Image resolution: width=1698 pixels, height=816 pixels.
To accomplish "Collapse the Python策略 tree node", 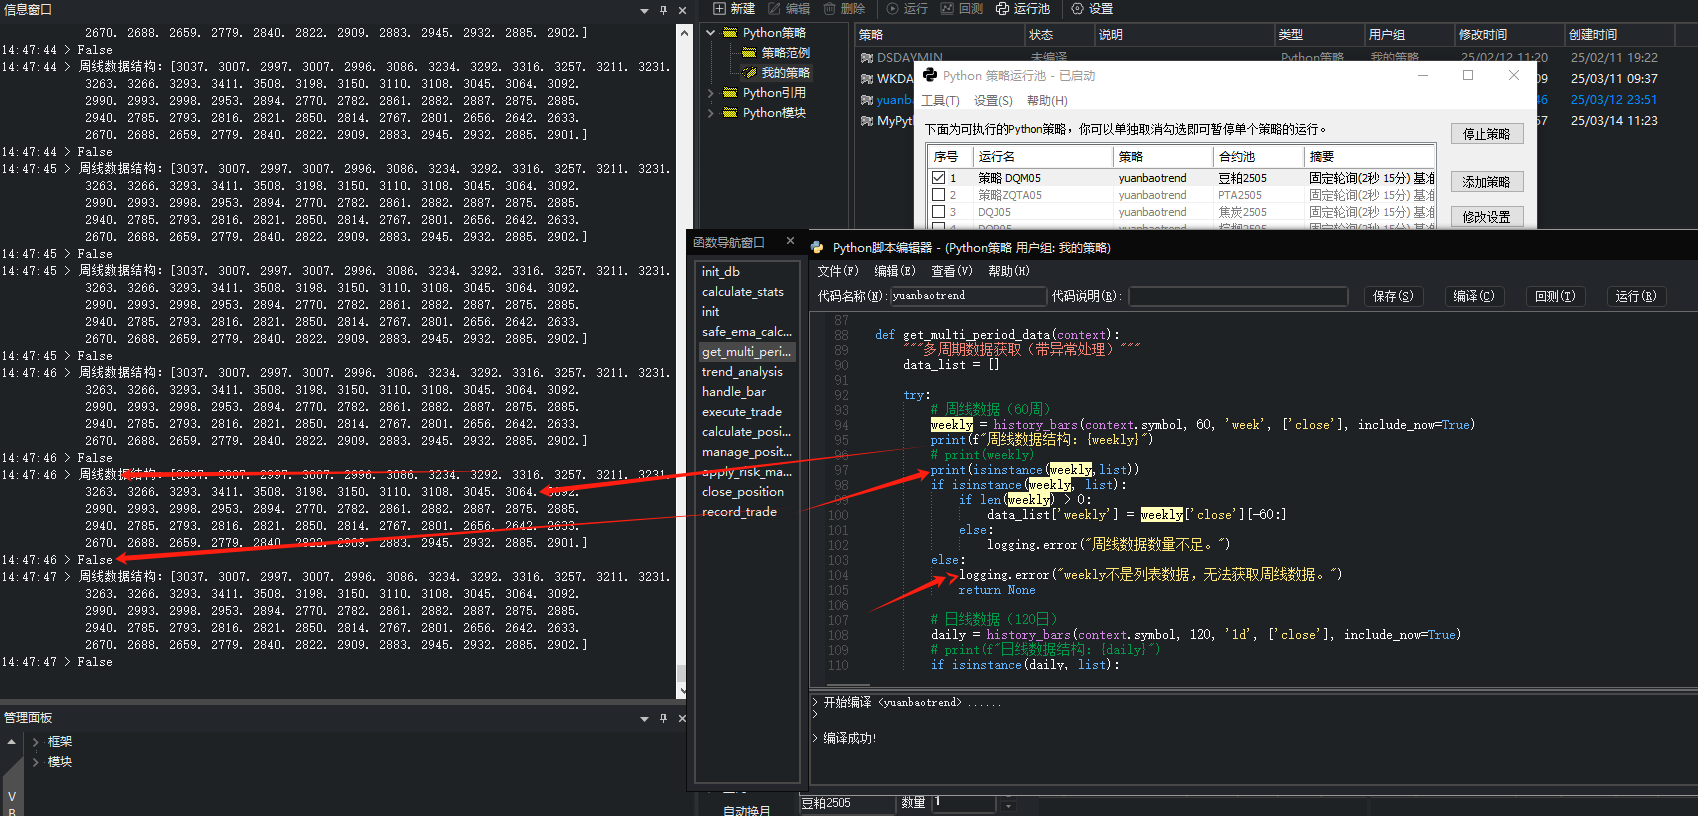I will [x=711, y=32].
